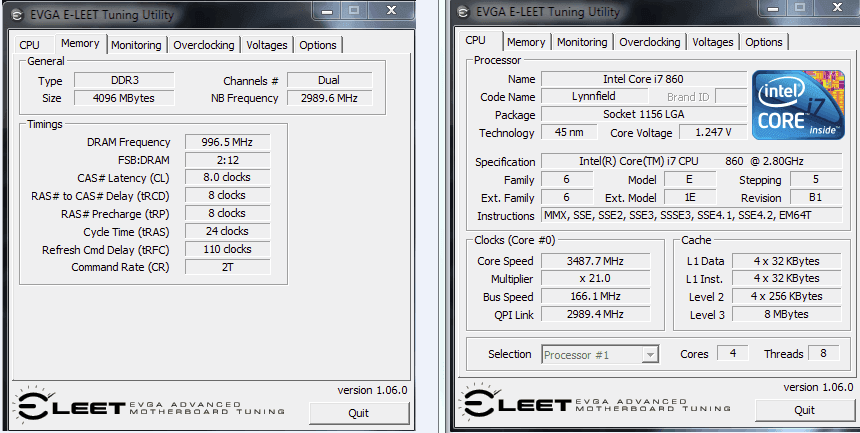Click Level 3 cache 8 MBytes value
The image size is (860, 433).
[787, 314]
